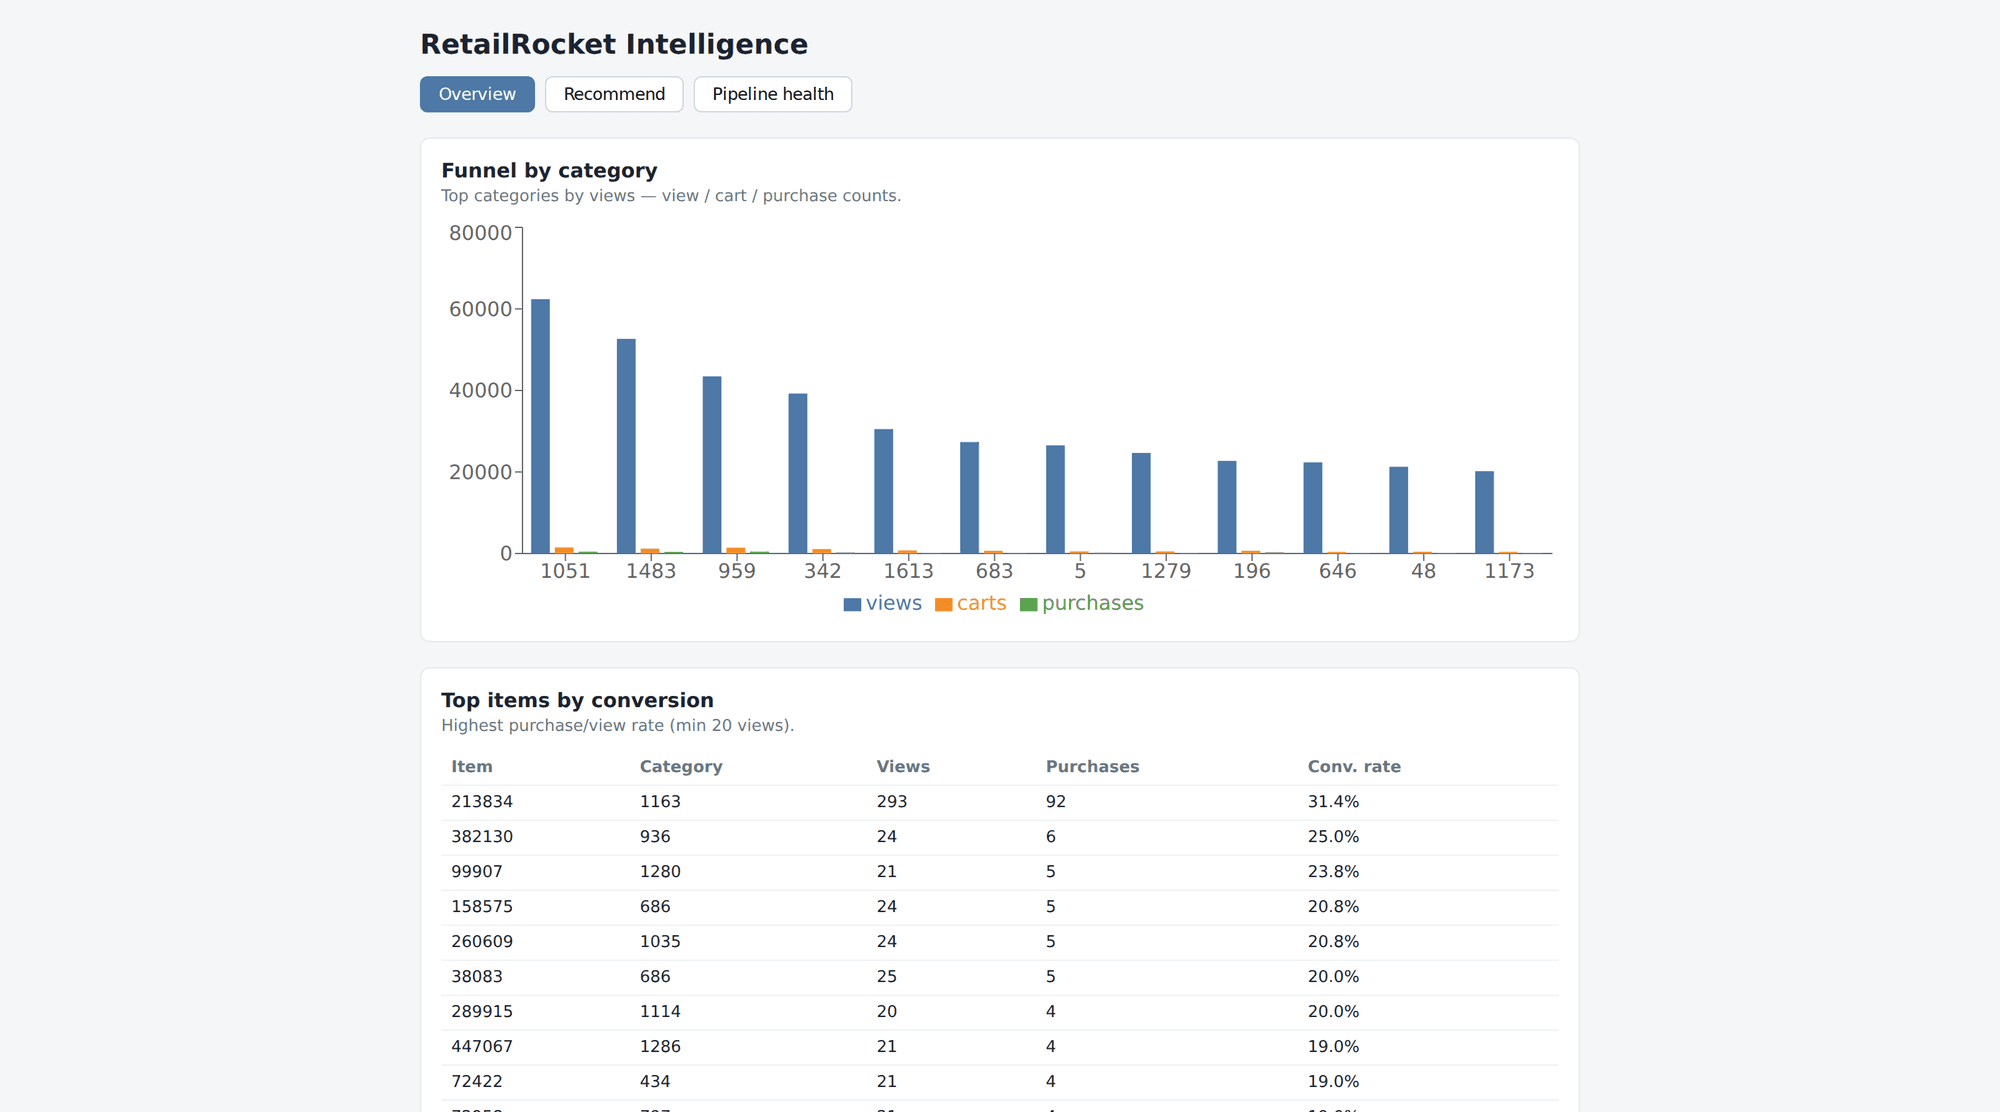Select item 38083 in the table
Viewport: 2000px width, 1112px height.
477,977
